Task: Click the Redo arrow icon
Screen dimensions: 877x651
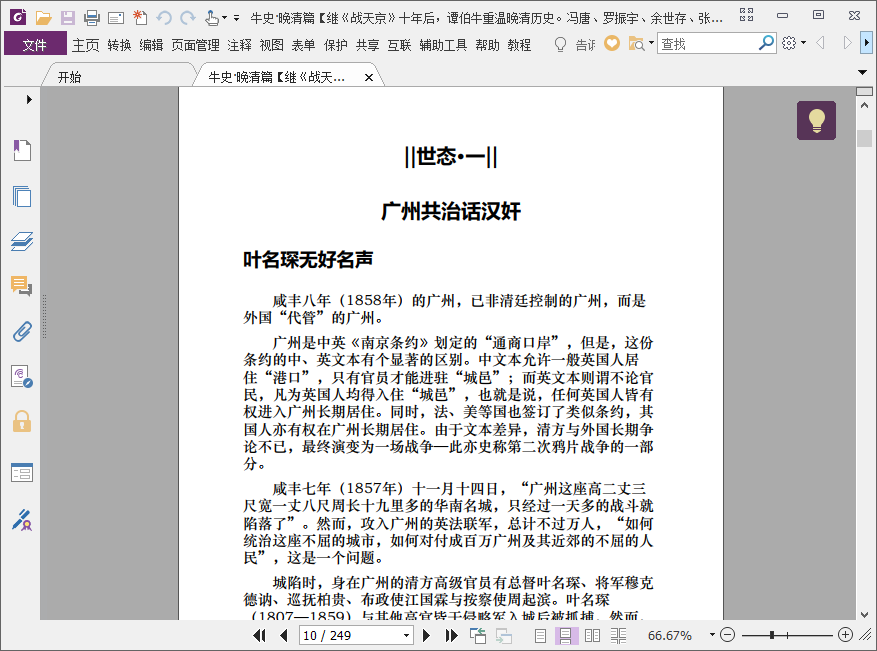Action: (x=188, y=18)
